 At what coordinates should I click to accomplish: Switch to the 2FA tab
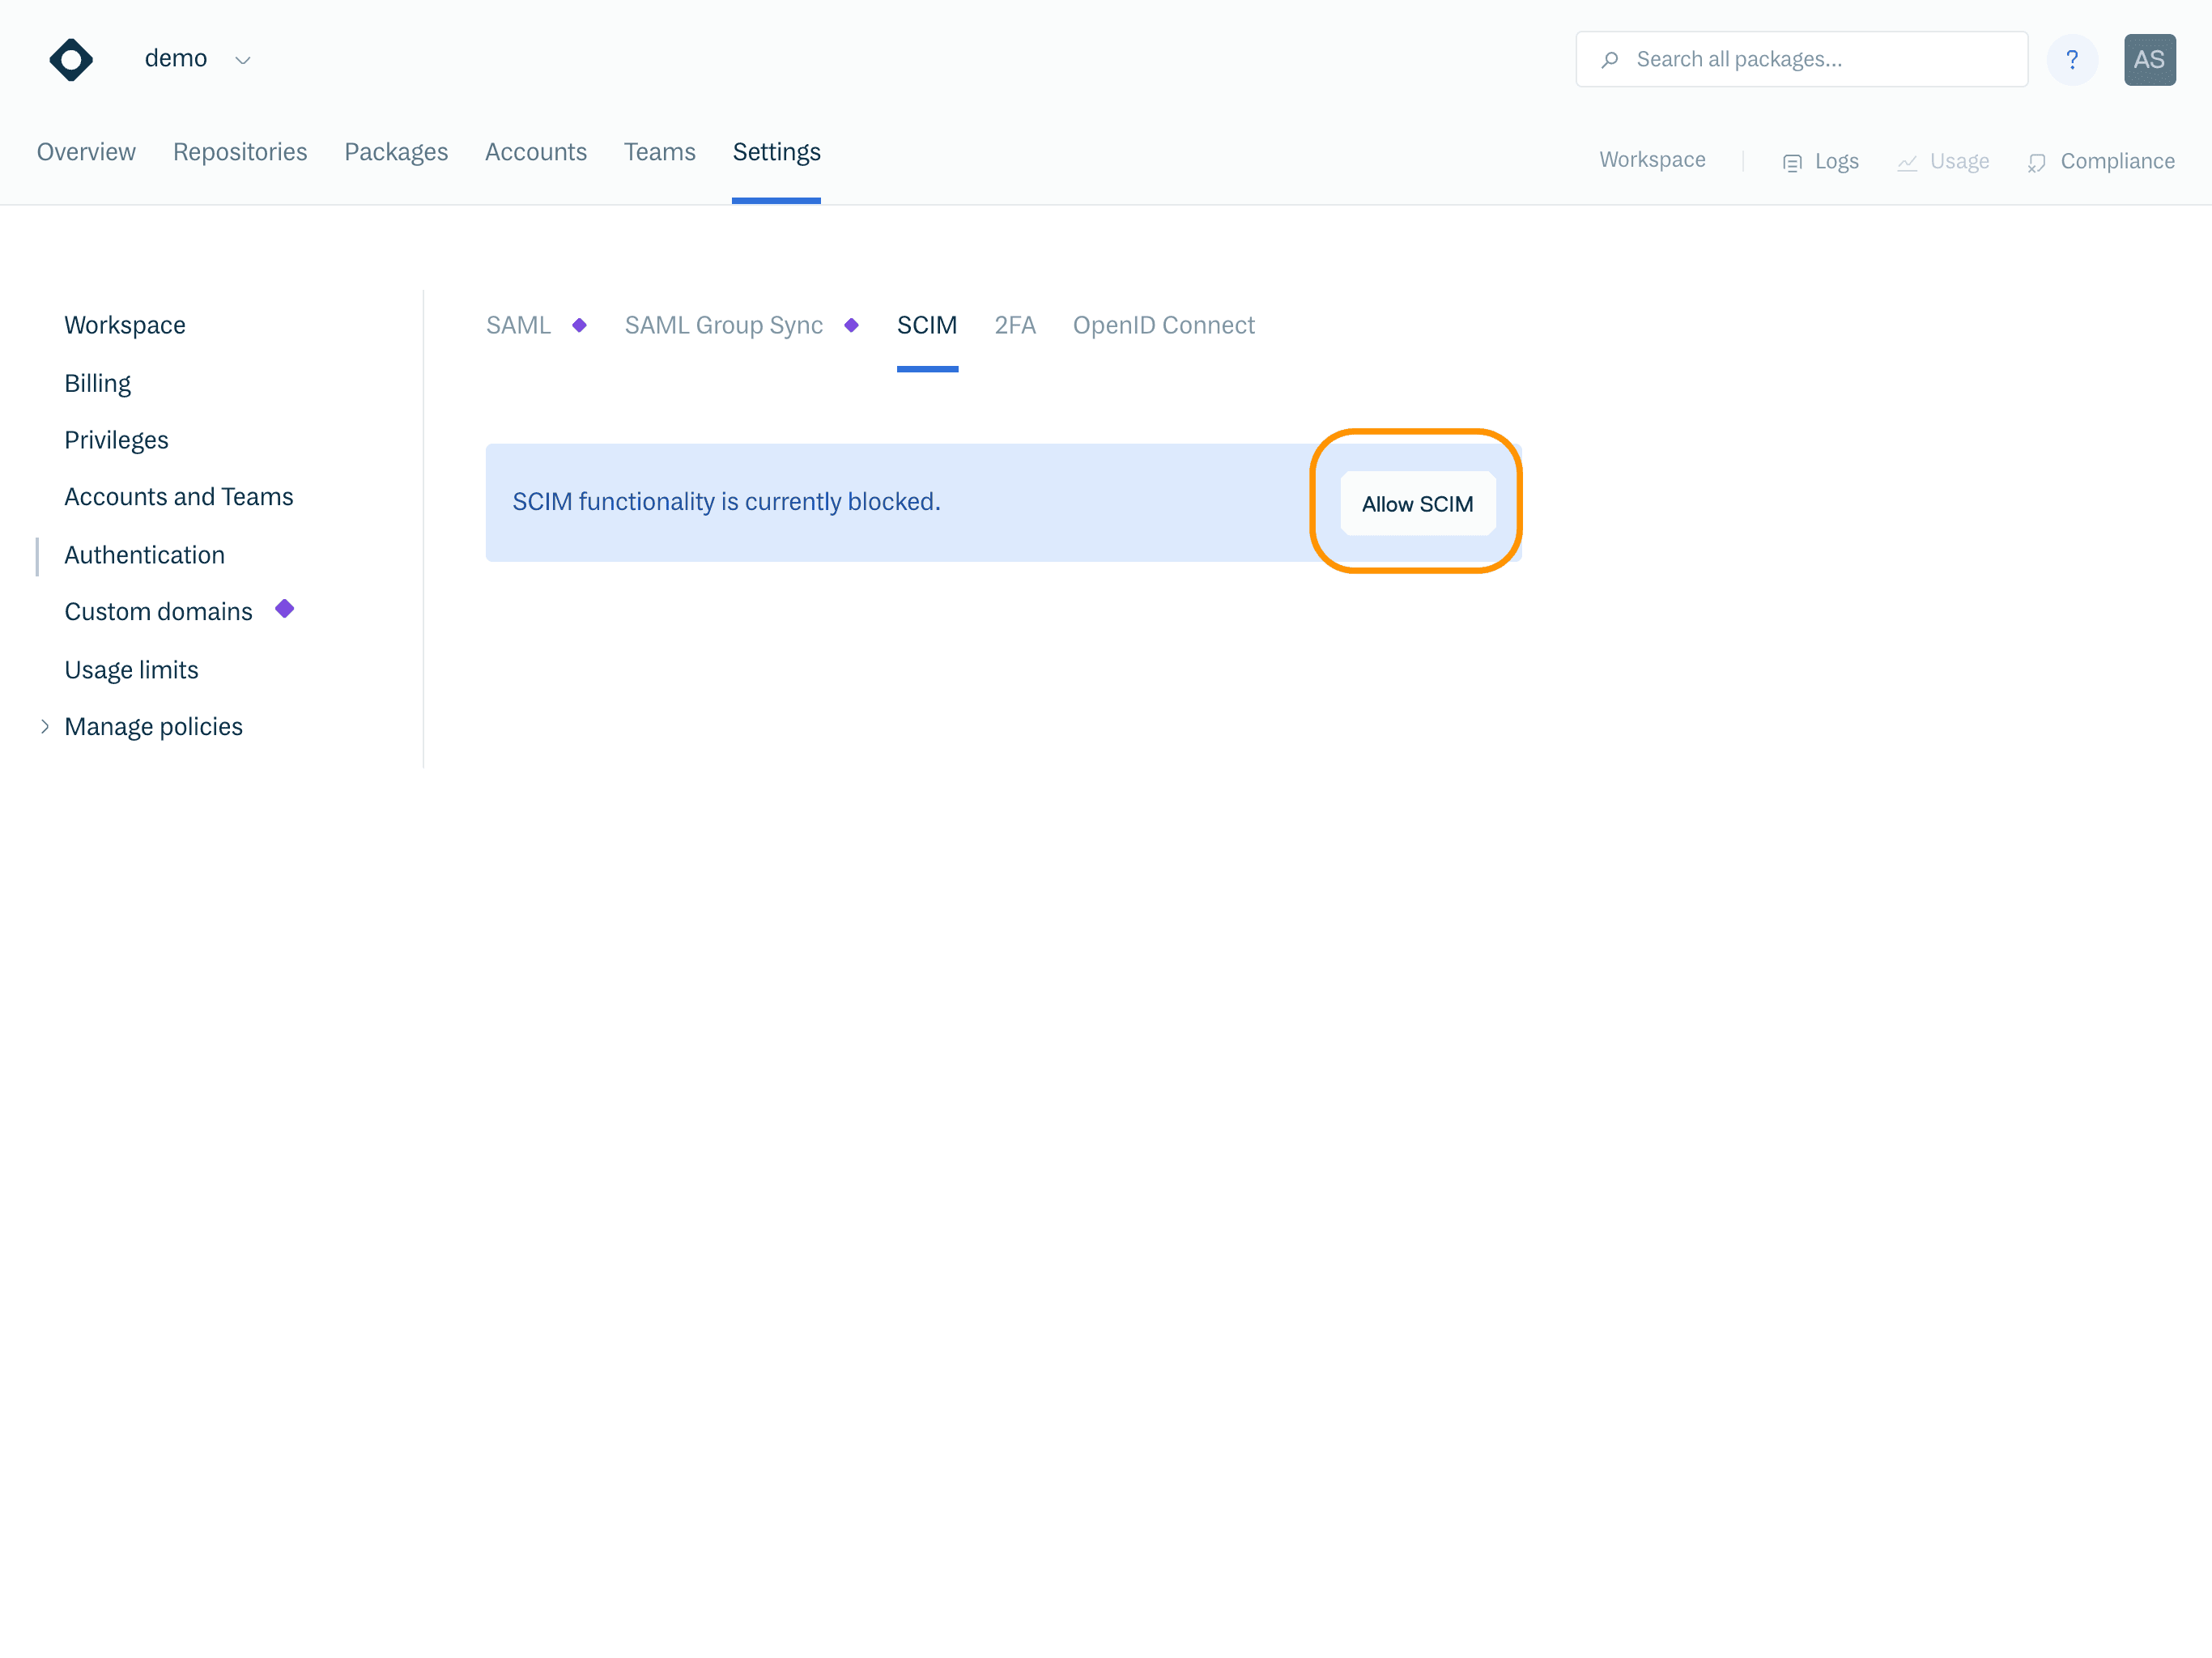pos(1014,325)
